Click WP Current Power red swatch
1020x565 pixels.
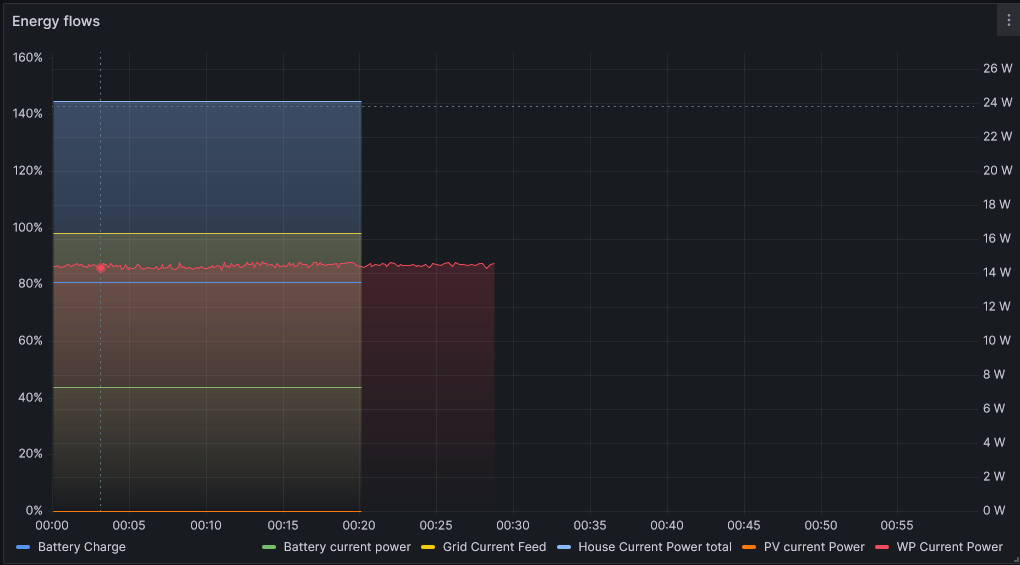882,547
